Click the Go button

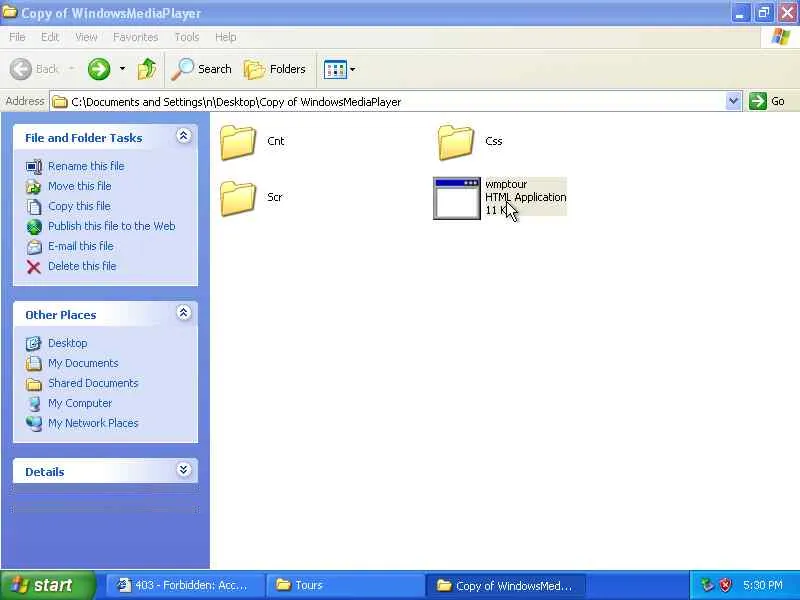(767, 101)
